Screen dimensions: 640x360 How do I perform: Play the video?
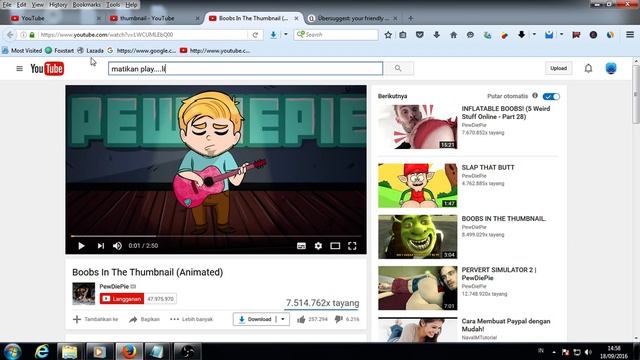point(81,246)
